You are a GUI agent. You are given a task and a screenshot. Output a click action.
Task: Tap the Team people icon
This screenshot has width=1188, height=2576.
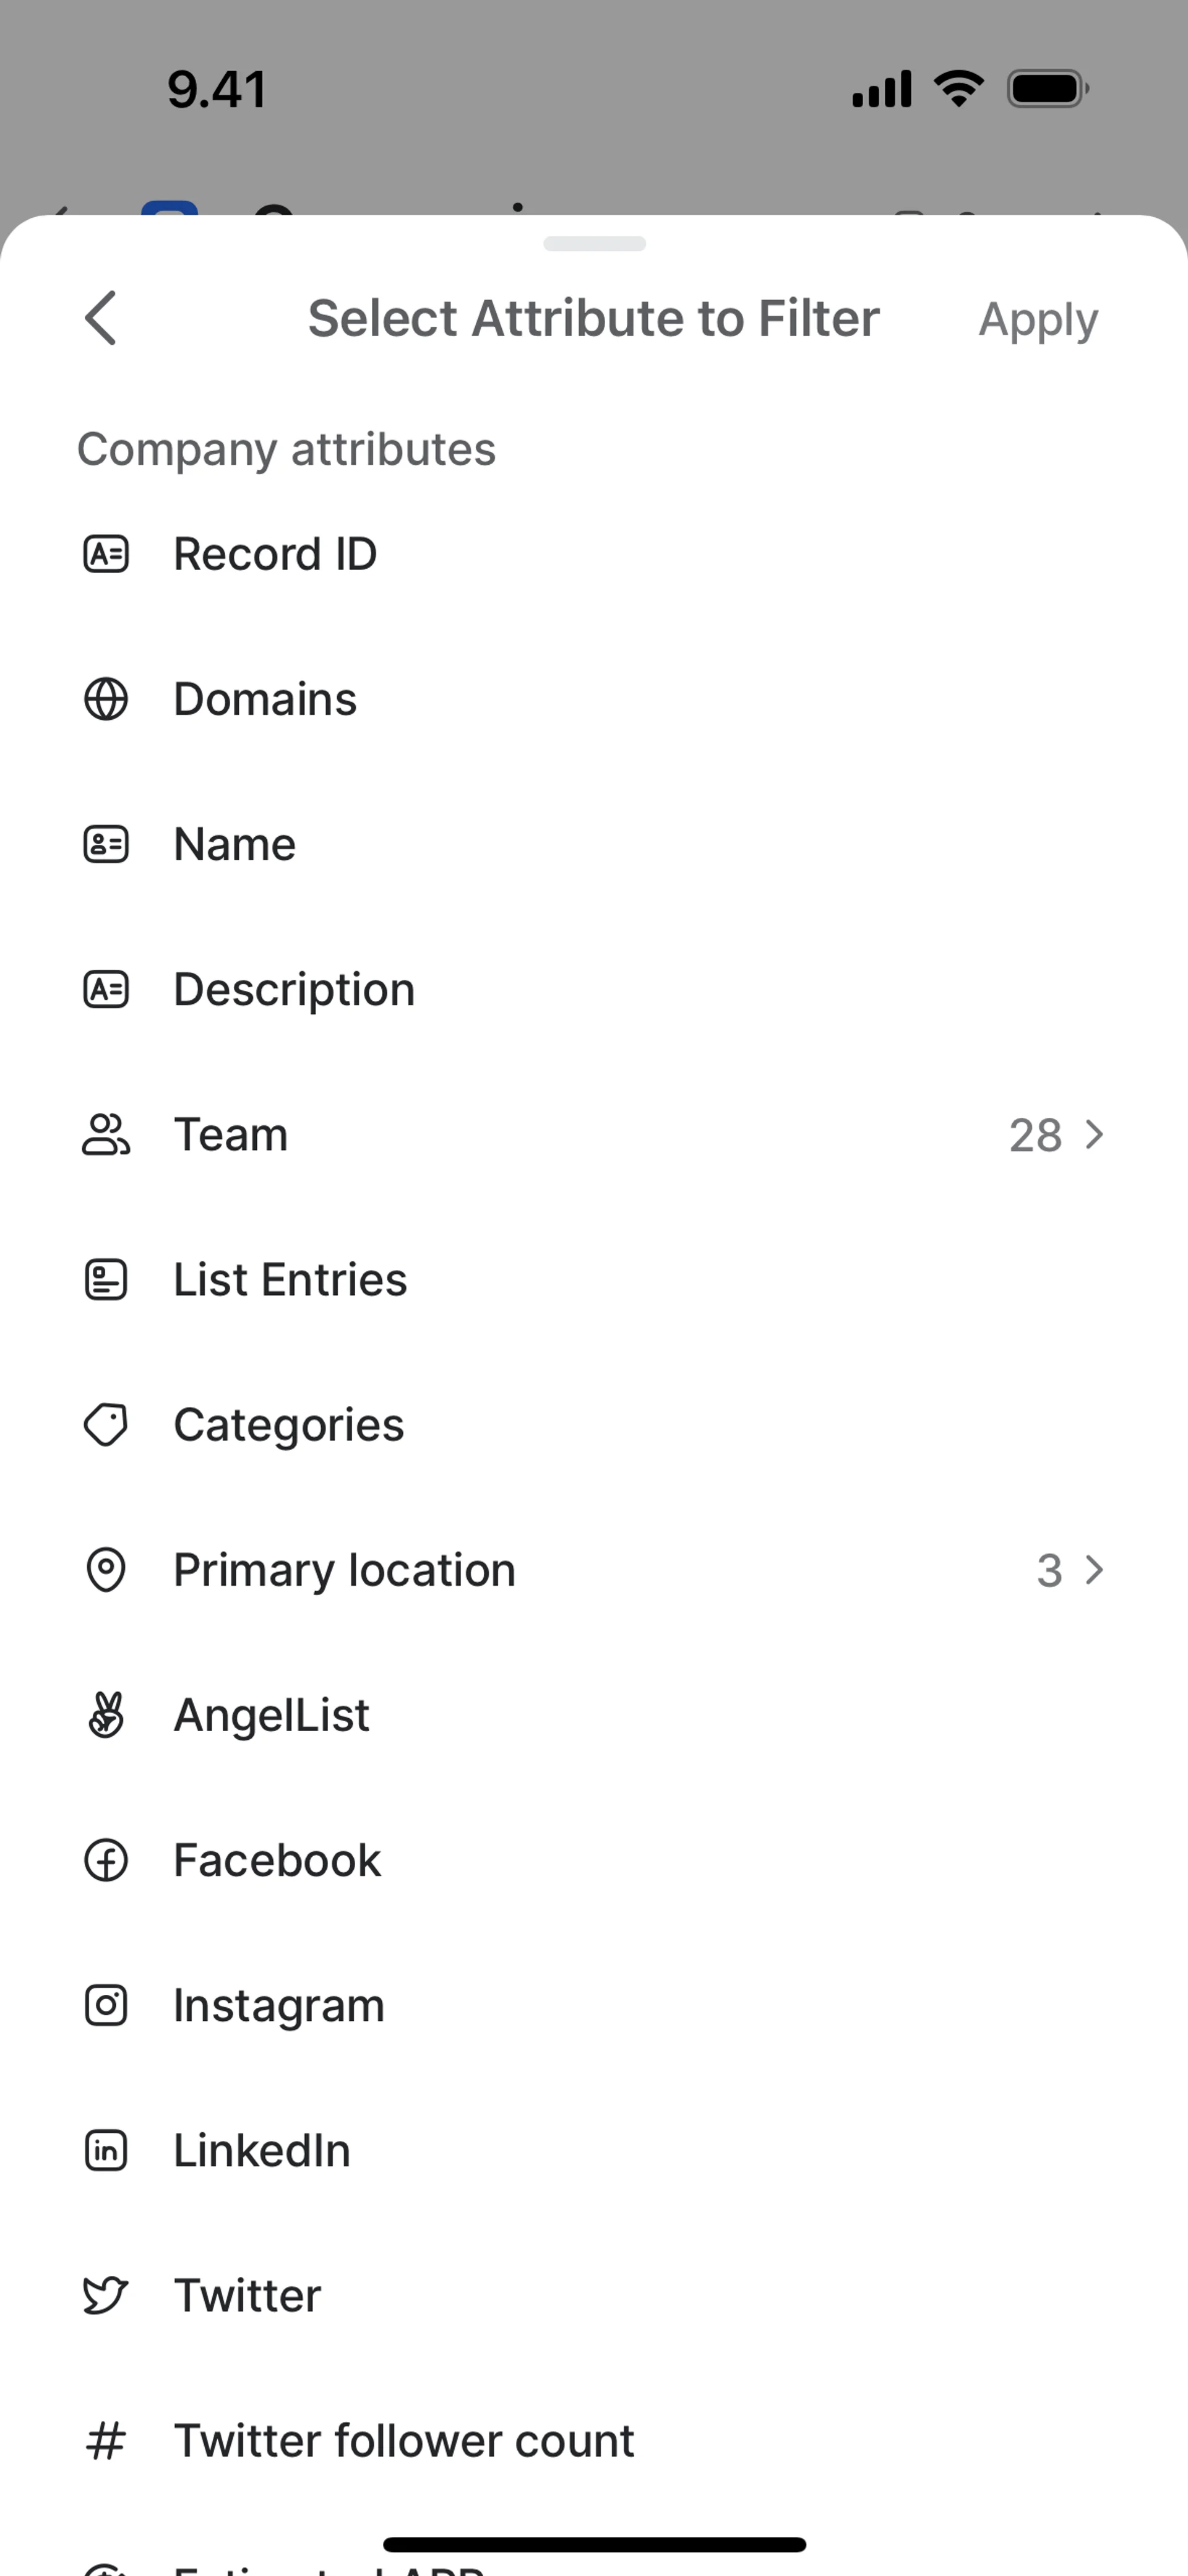106,1135
